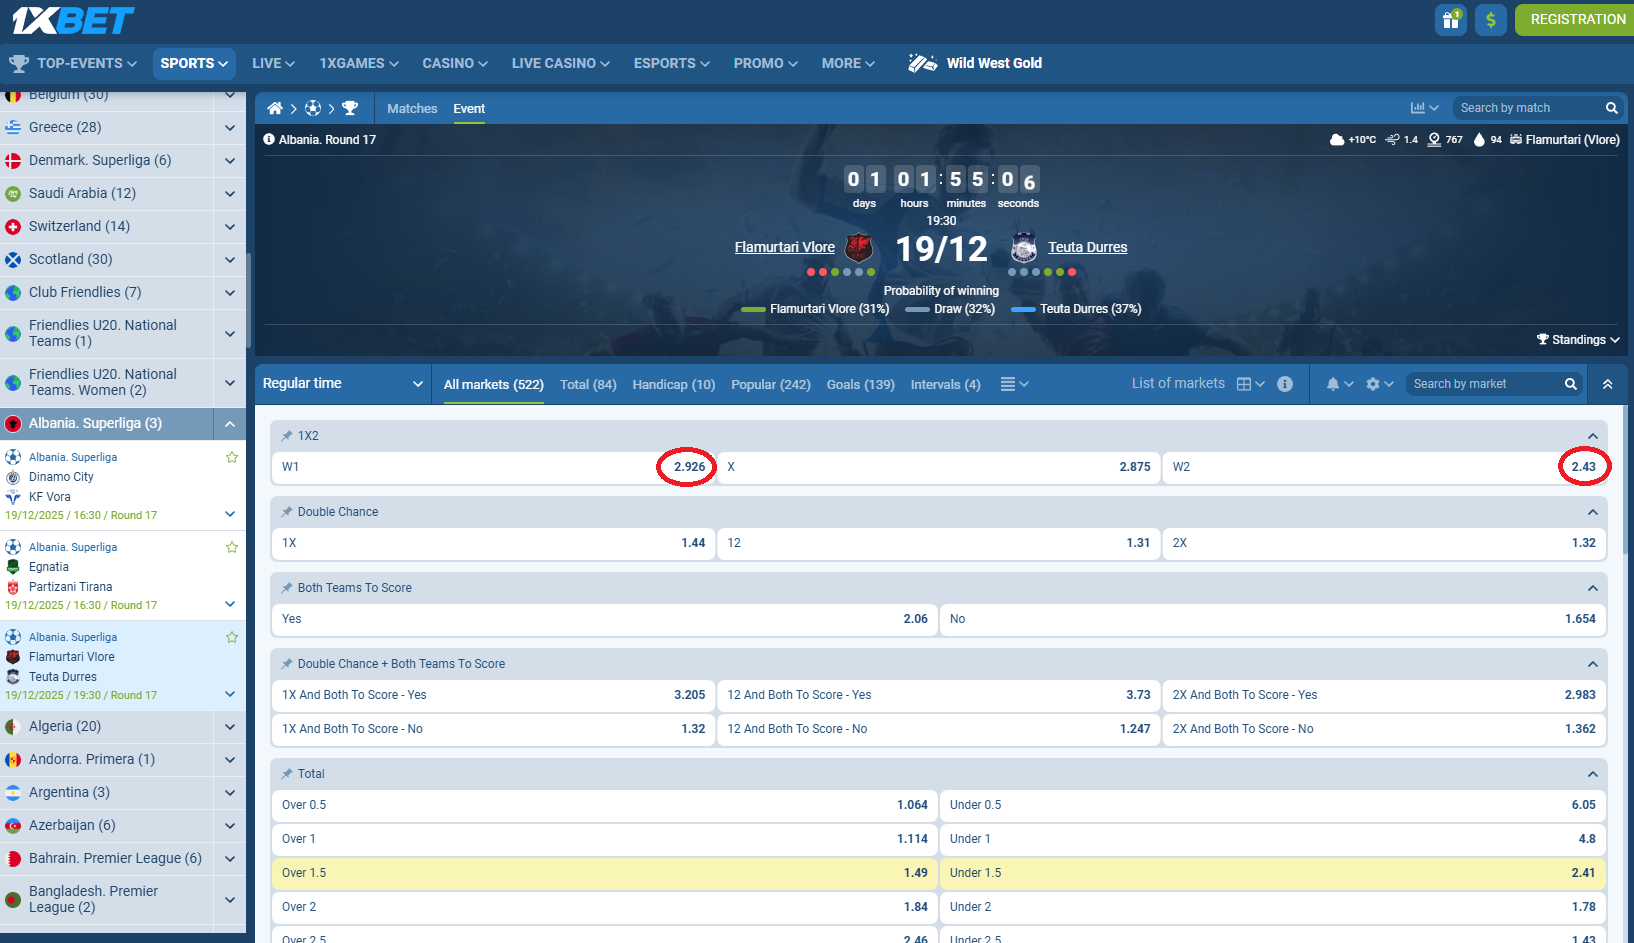Click the info icon next to markets
This screenshot has height=943, width=1634.
(x=1286, y=383)
